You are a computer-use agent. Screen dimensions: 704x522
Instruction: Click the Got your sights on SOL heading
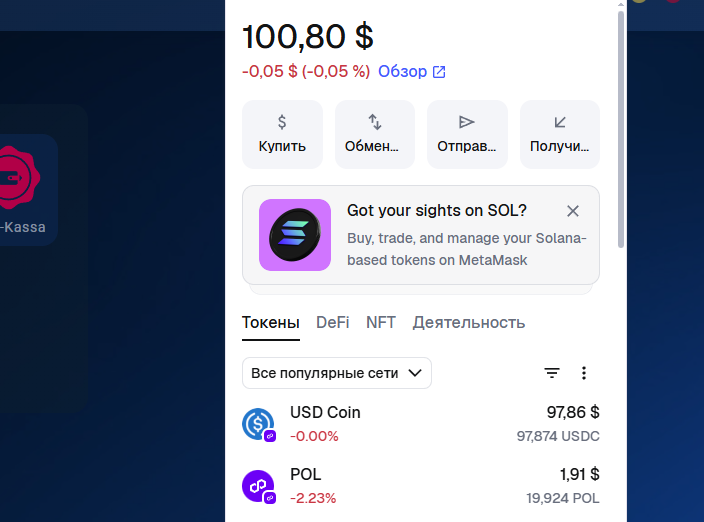pos(437,211)
